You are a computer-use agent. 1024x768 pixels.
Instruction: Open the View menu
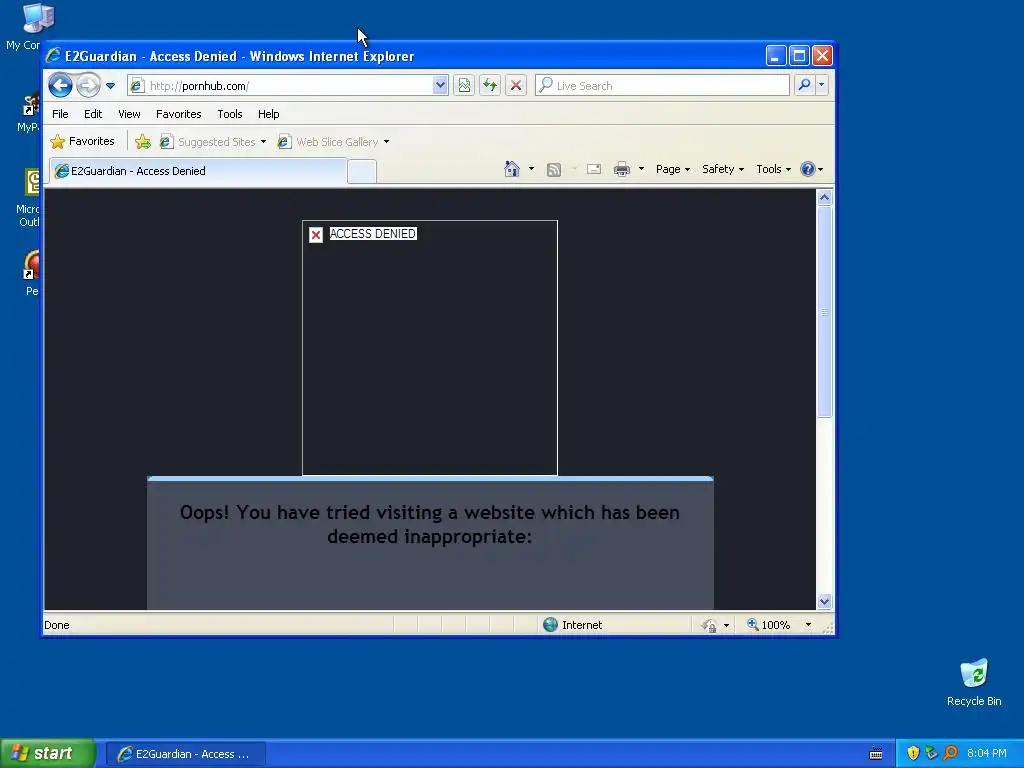[x=129, y=114]
